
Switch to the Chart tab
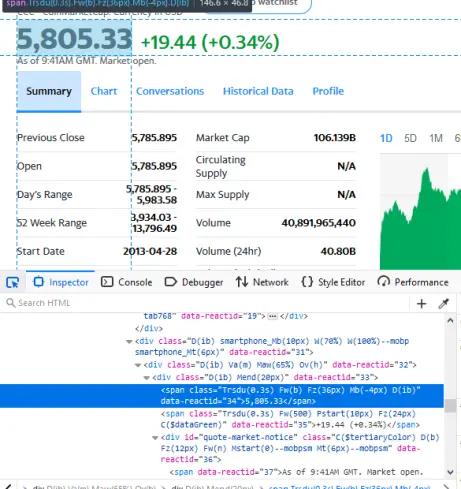(104, 91)
